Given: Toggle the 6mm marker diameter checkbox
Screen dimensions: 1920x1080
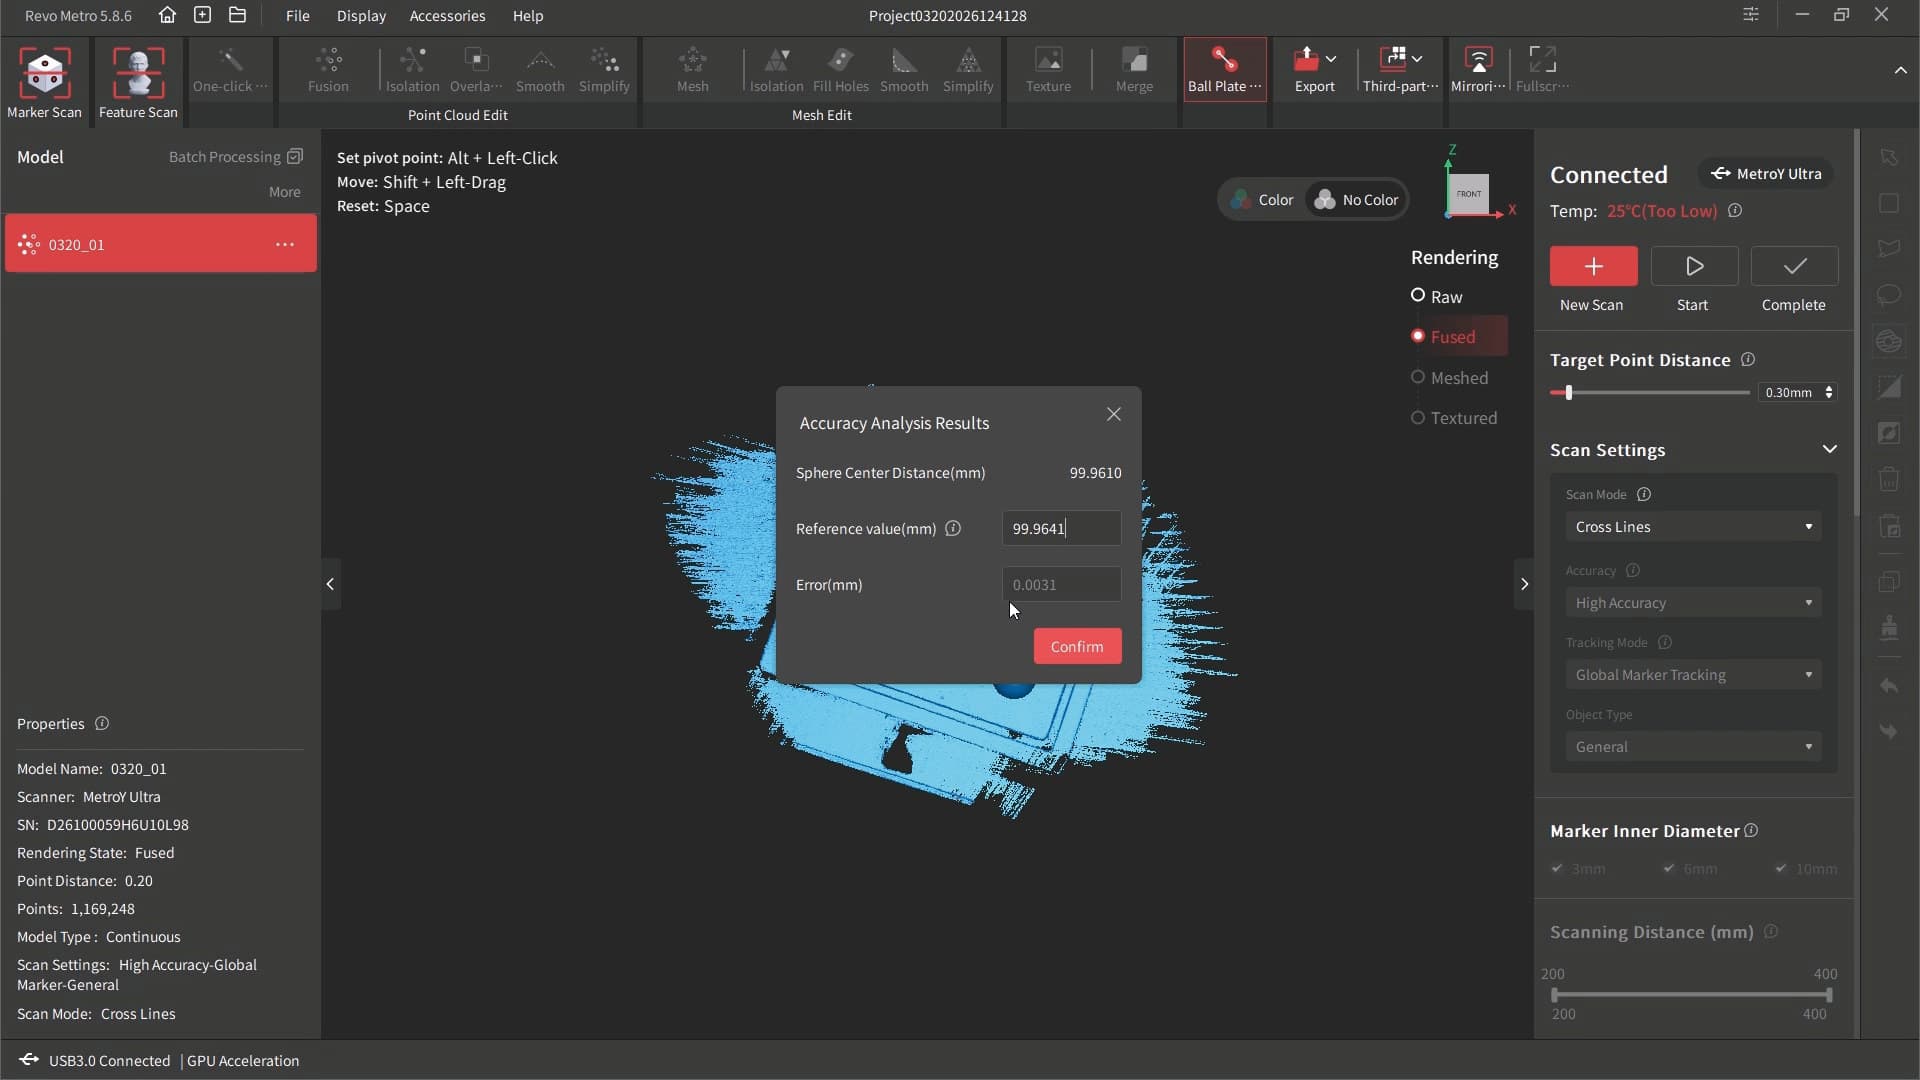Looking at the screenshot, I should coord(1669,868).
